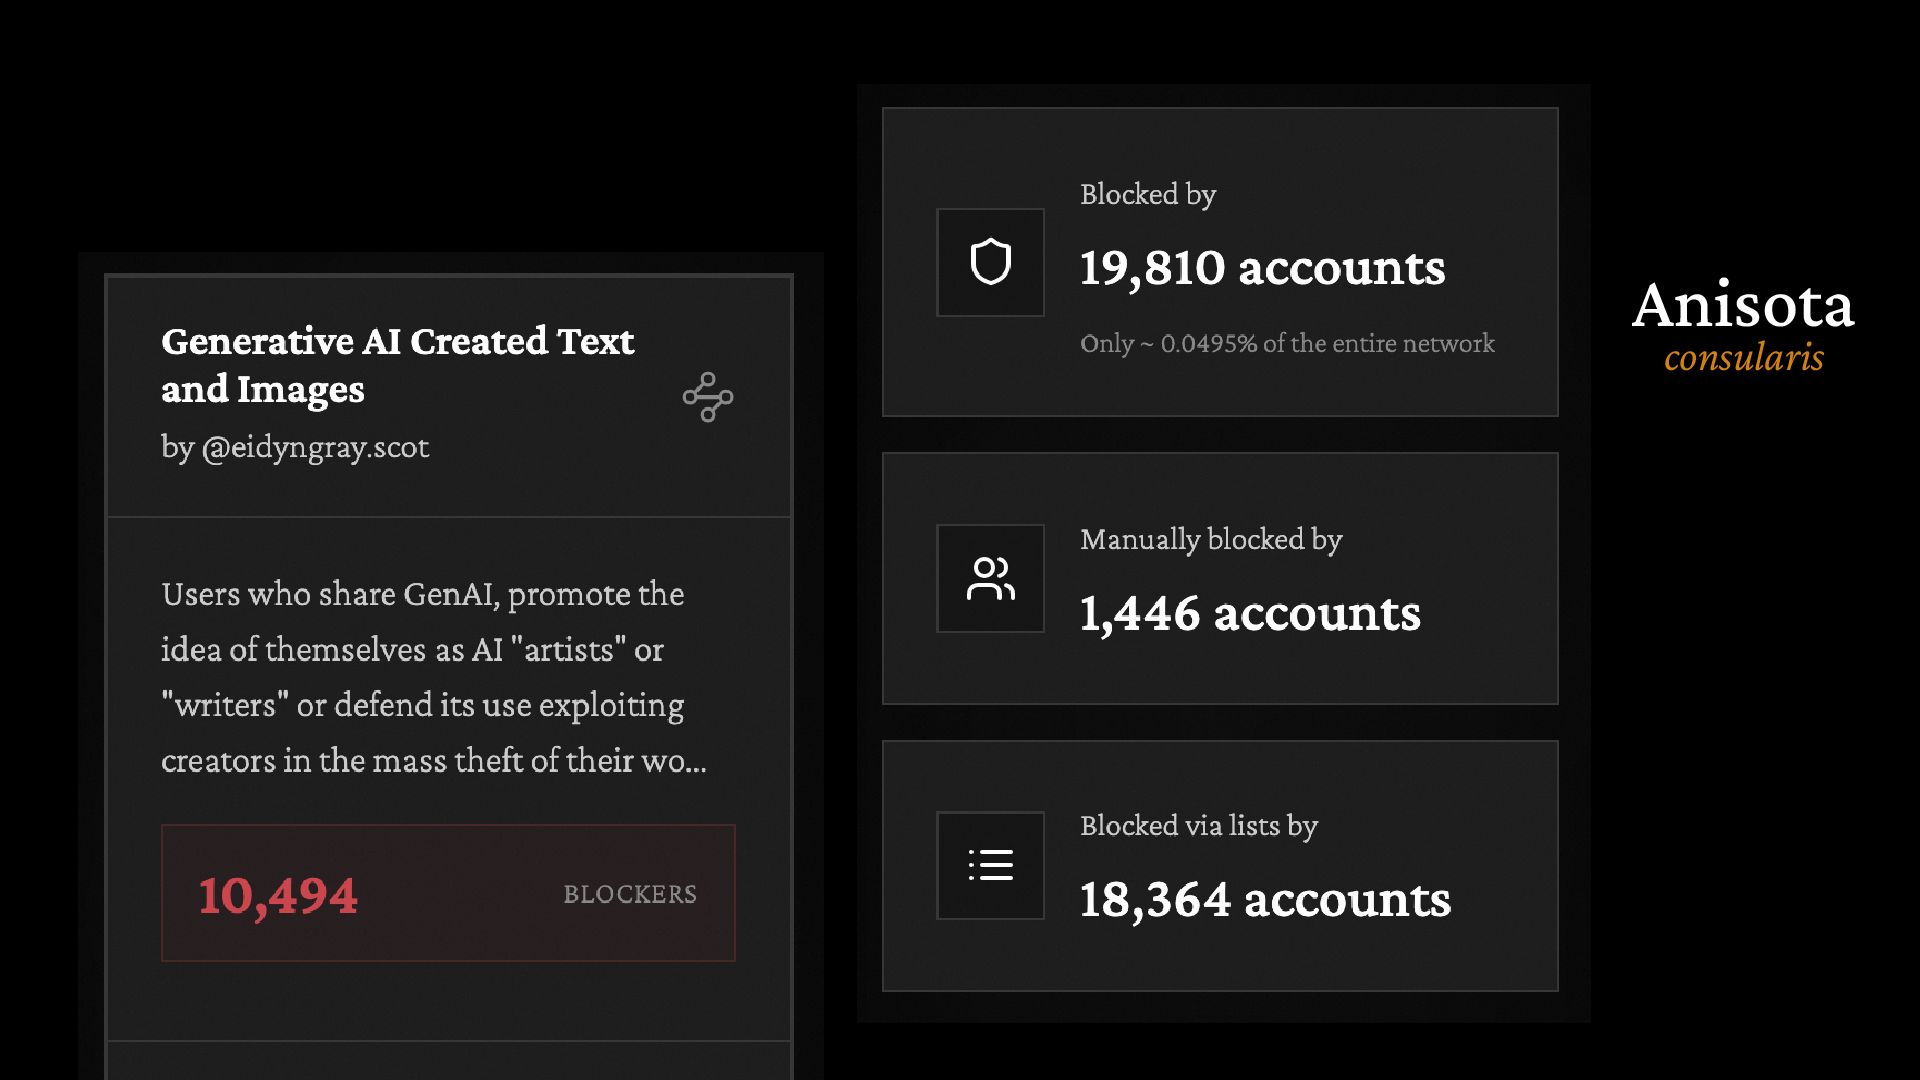Viewport: 1920px width, 1080px height.
Task: Click the 1,446 accounts figure
Action: [x=1250, y=613]
